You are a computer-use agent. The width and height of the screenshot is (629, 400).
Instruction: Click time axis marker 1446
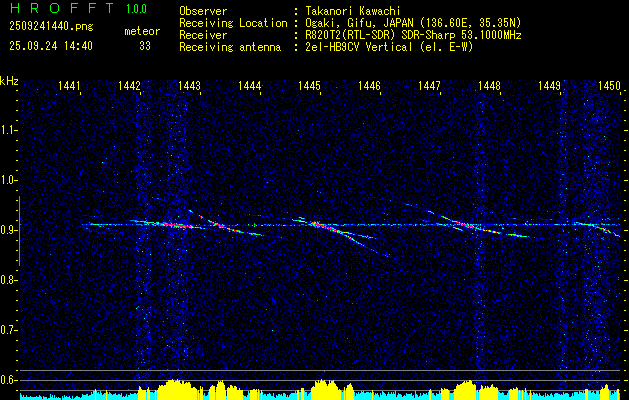point(369,86)
